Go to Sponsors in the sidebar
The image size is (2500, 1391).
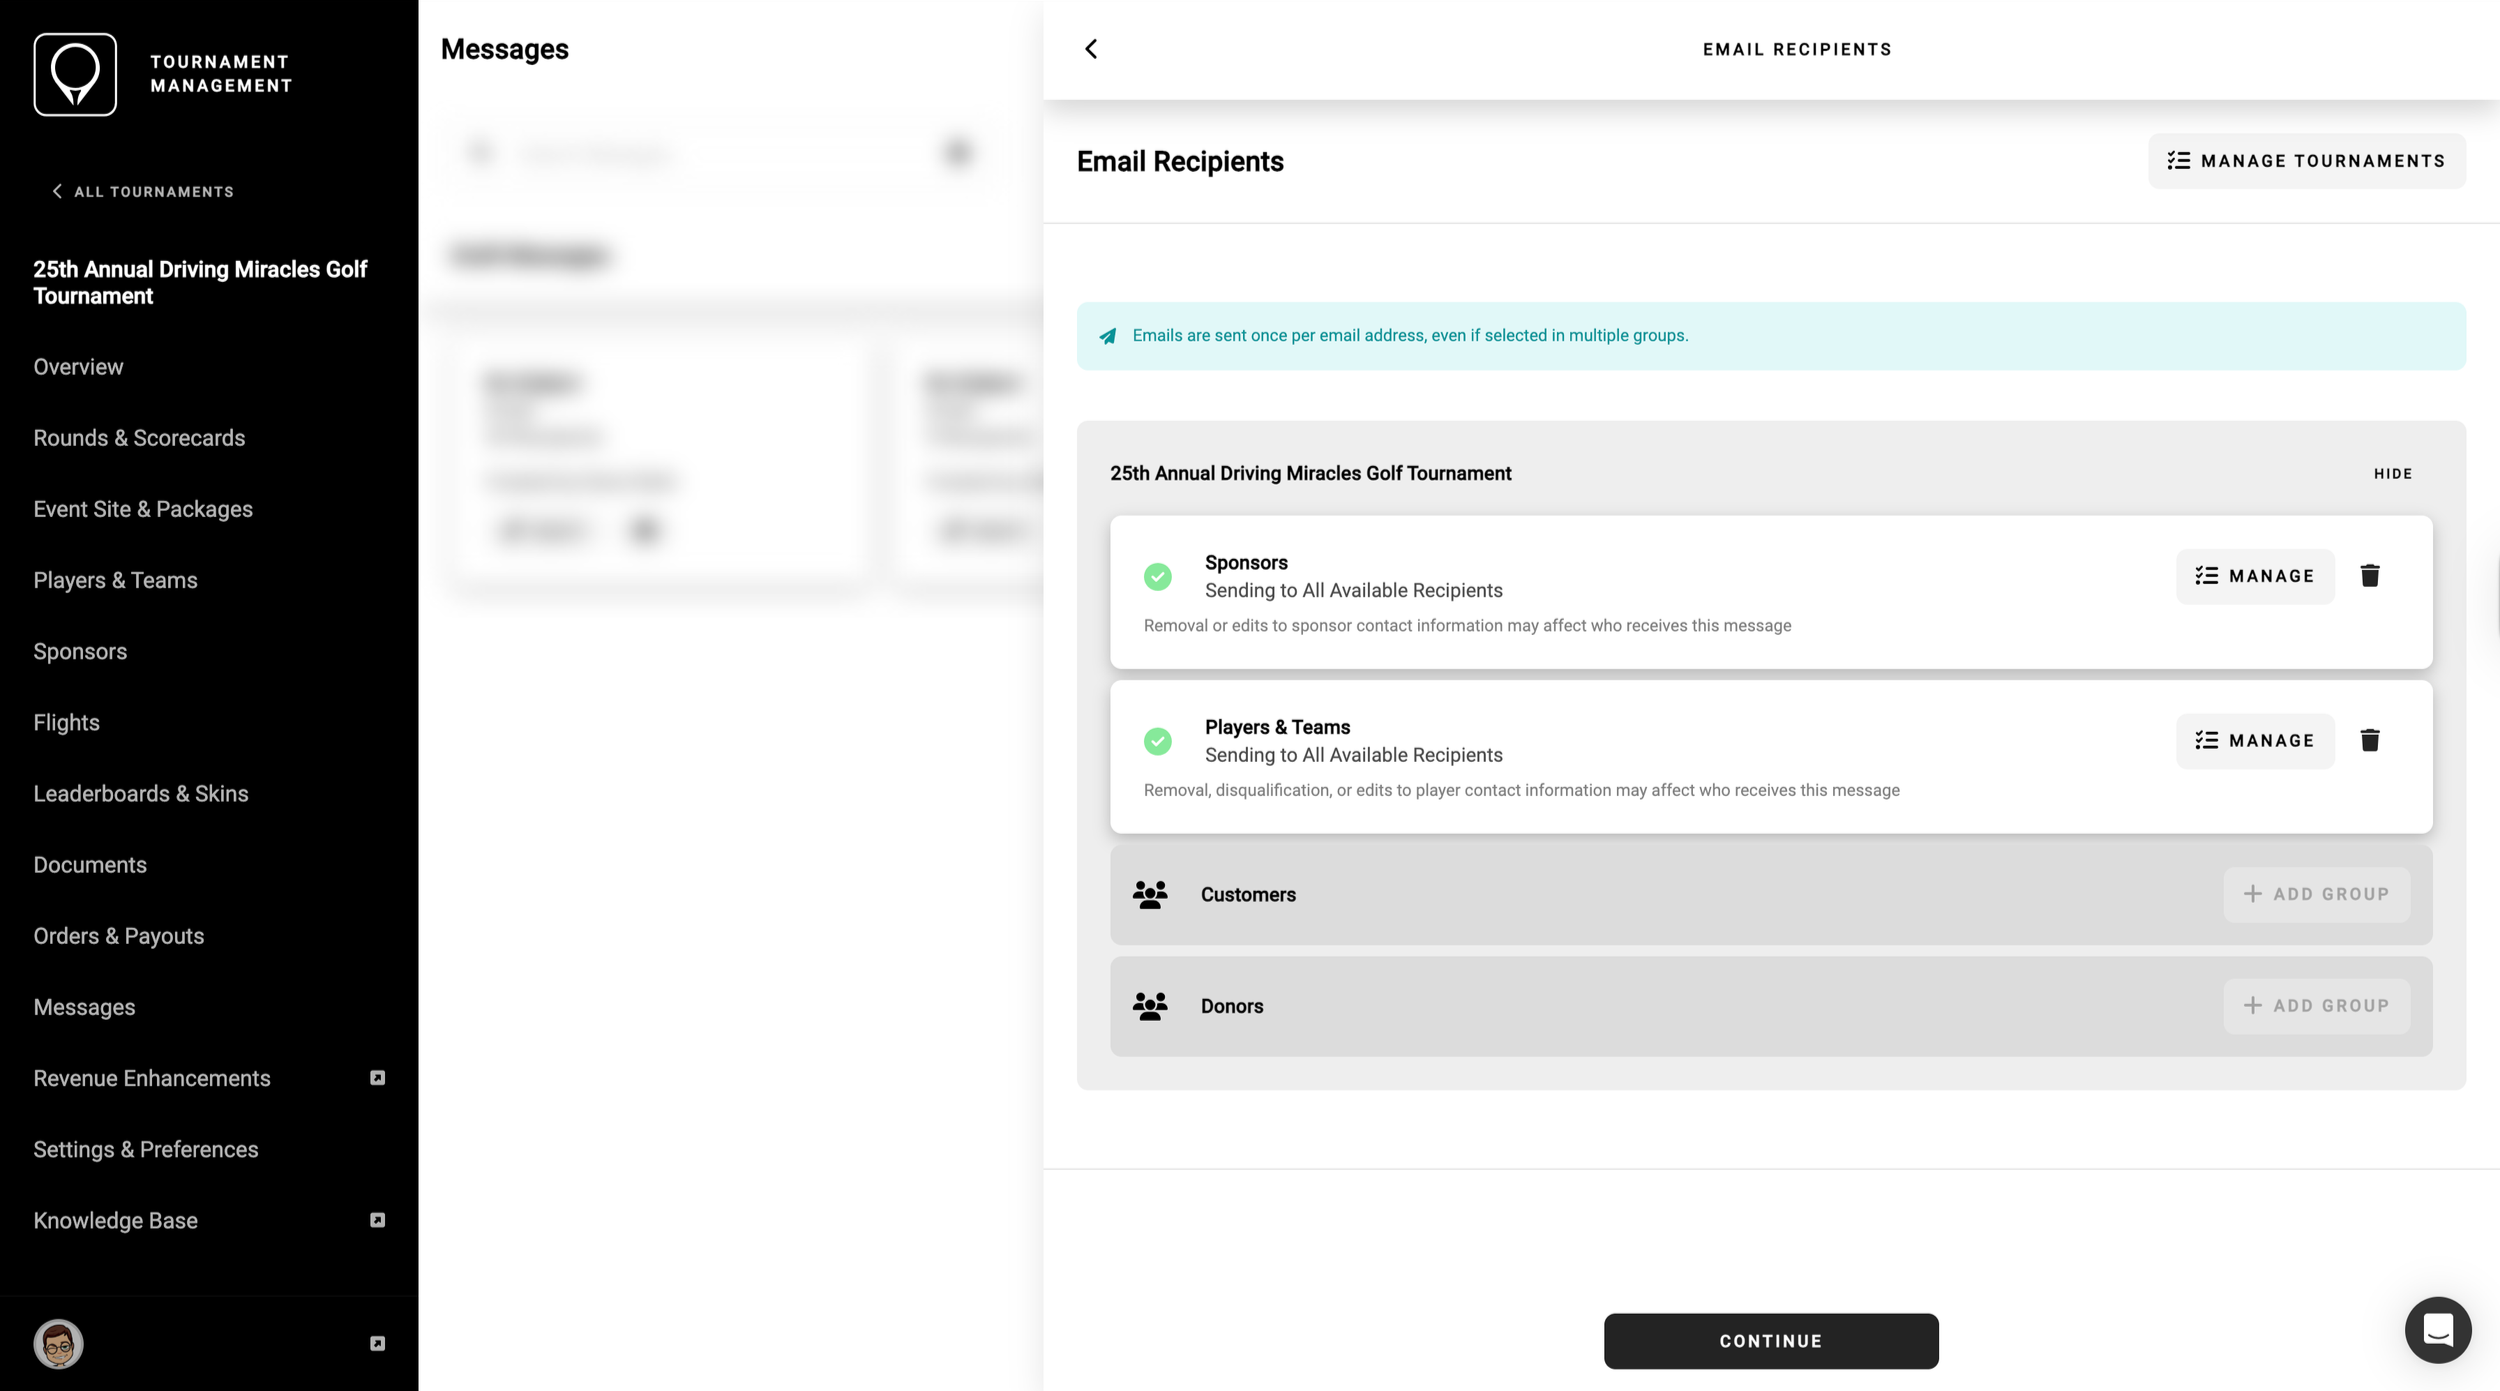click(80, 651)
